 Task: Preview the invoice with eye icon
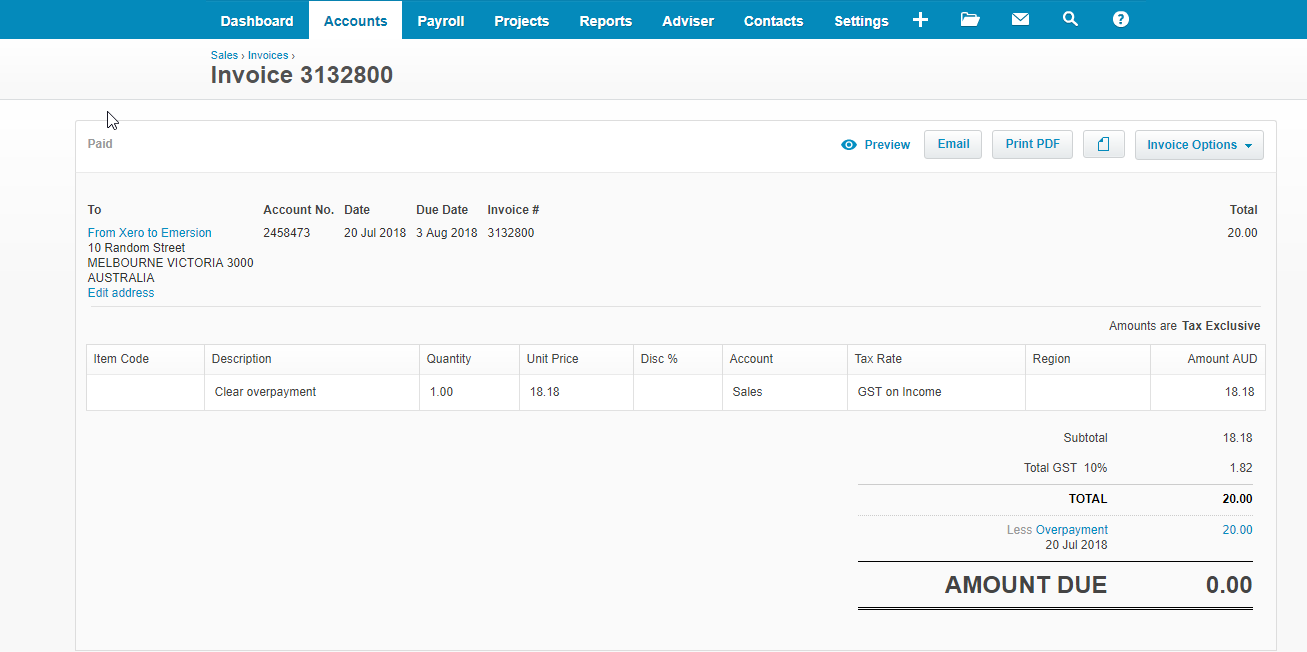pos(876,145)
